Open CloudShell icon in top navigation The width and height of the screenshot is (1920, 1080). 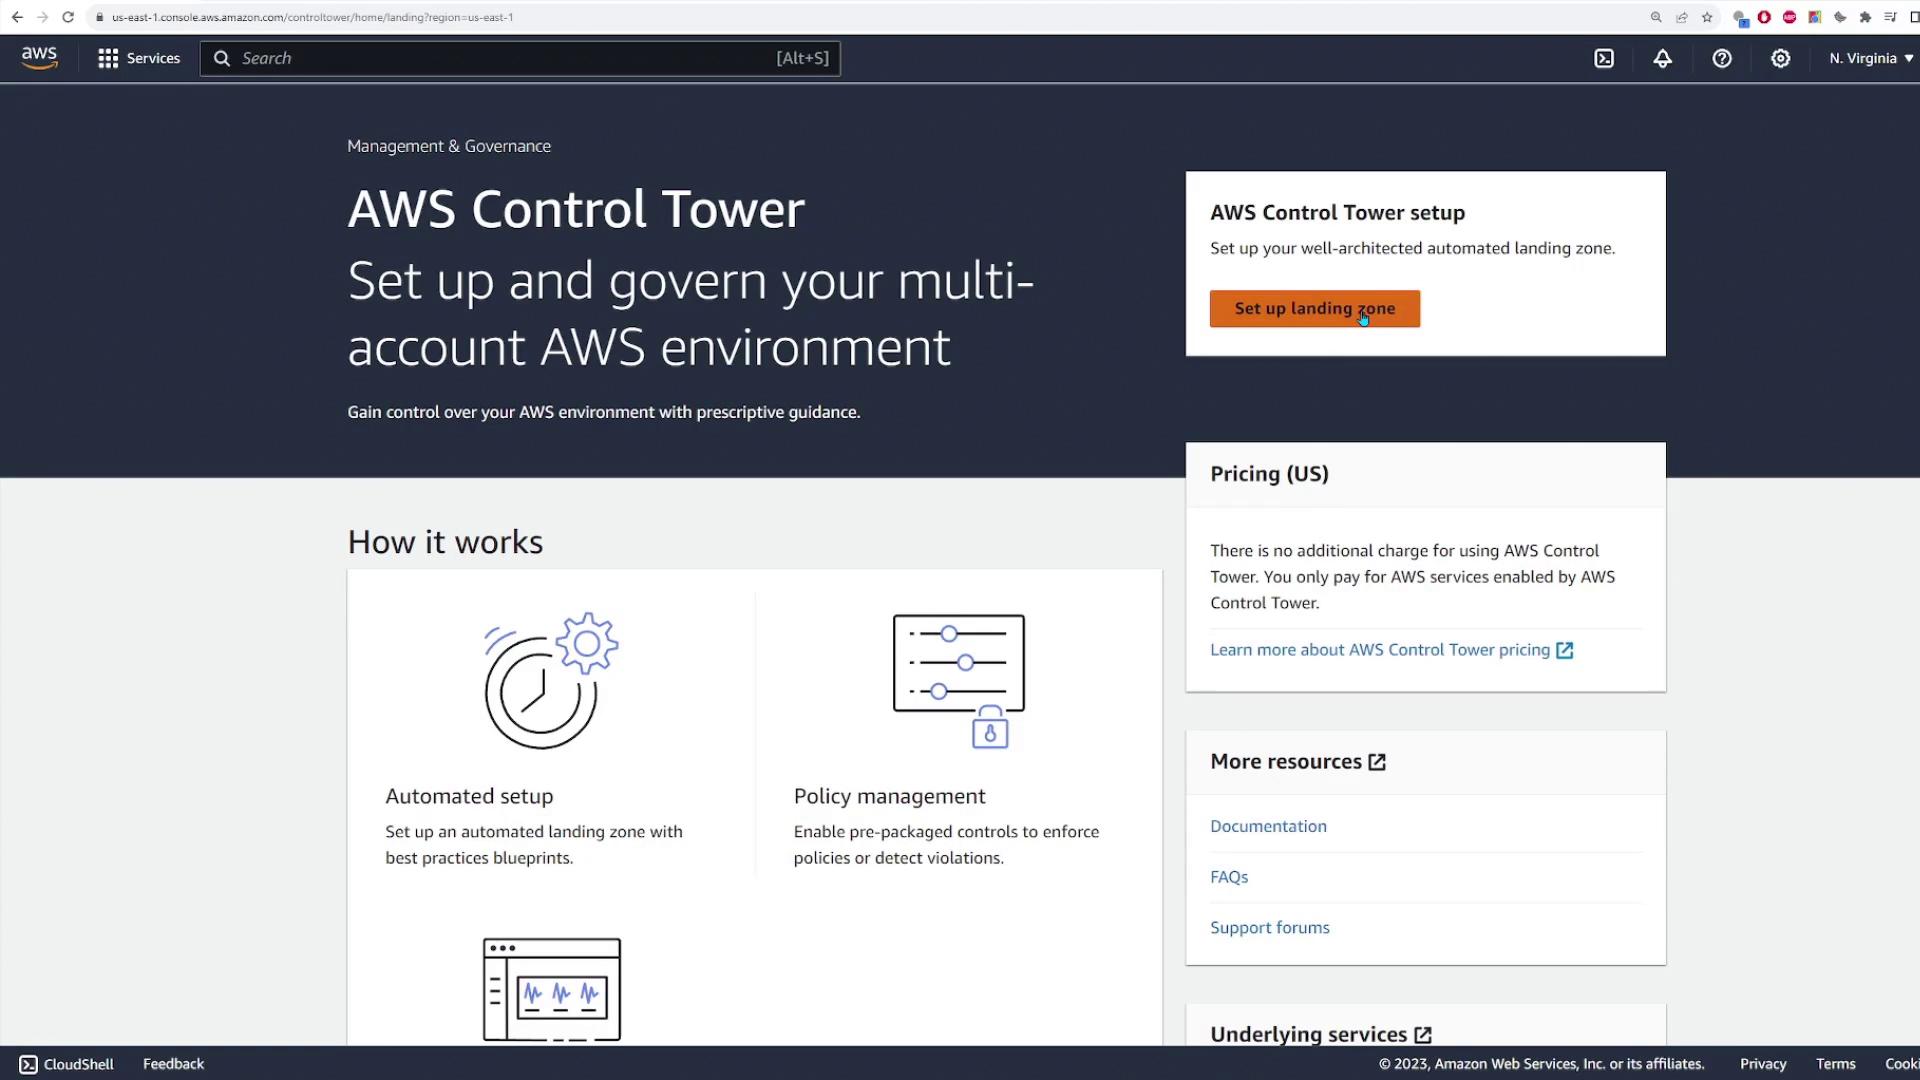point(1604,58)
